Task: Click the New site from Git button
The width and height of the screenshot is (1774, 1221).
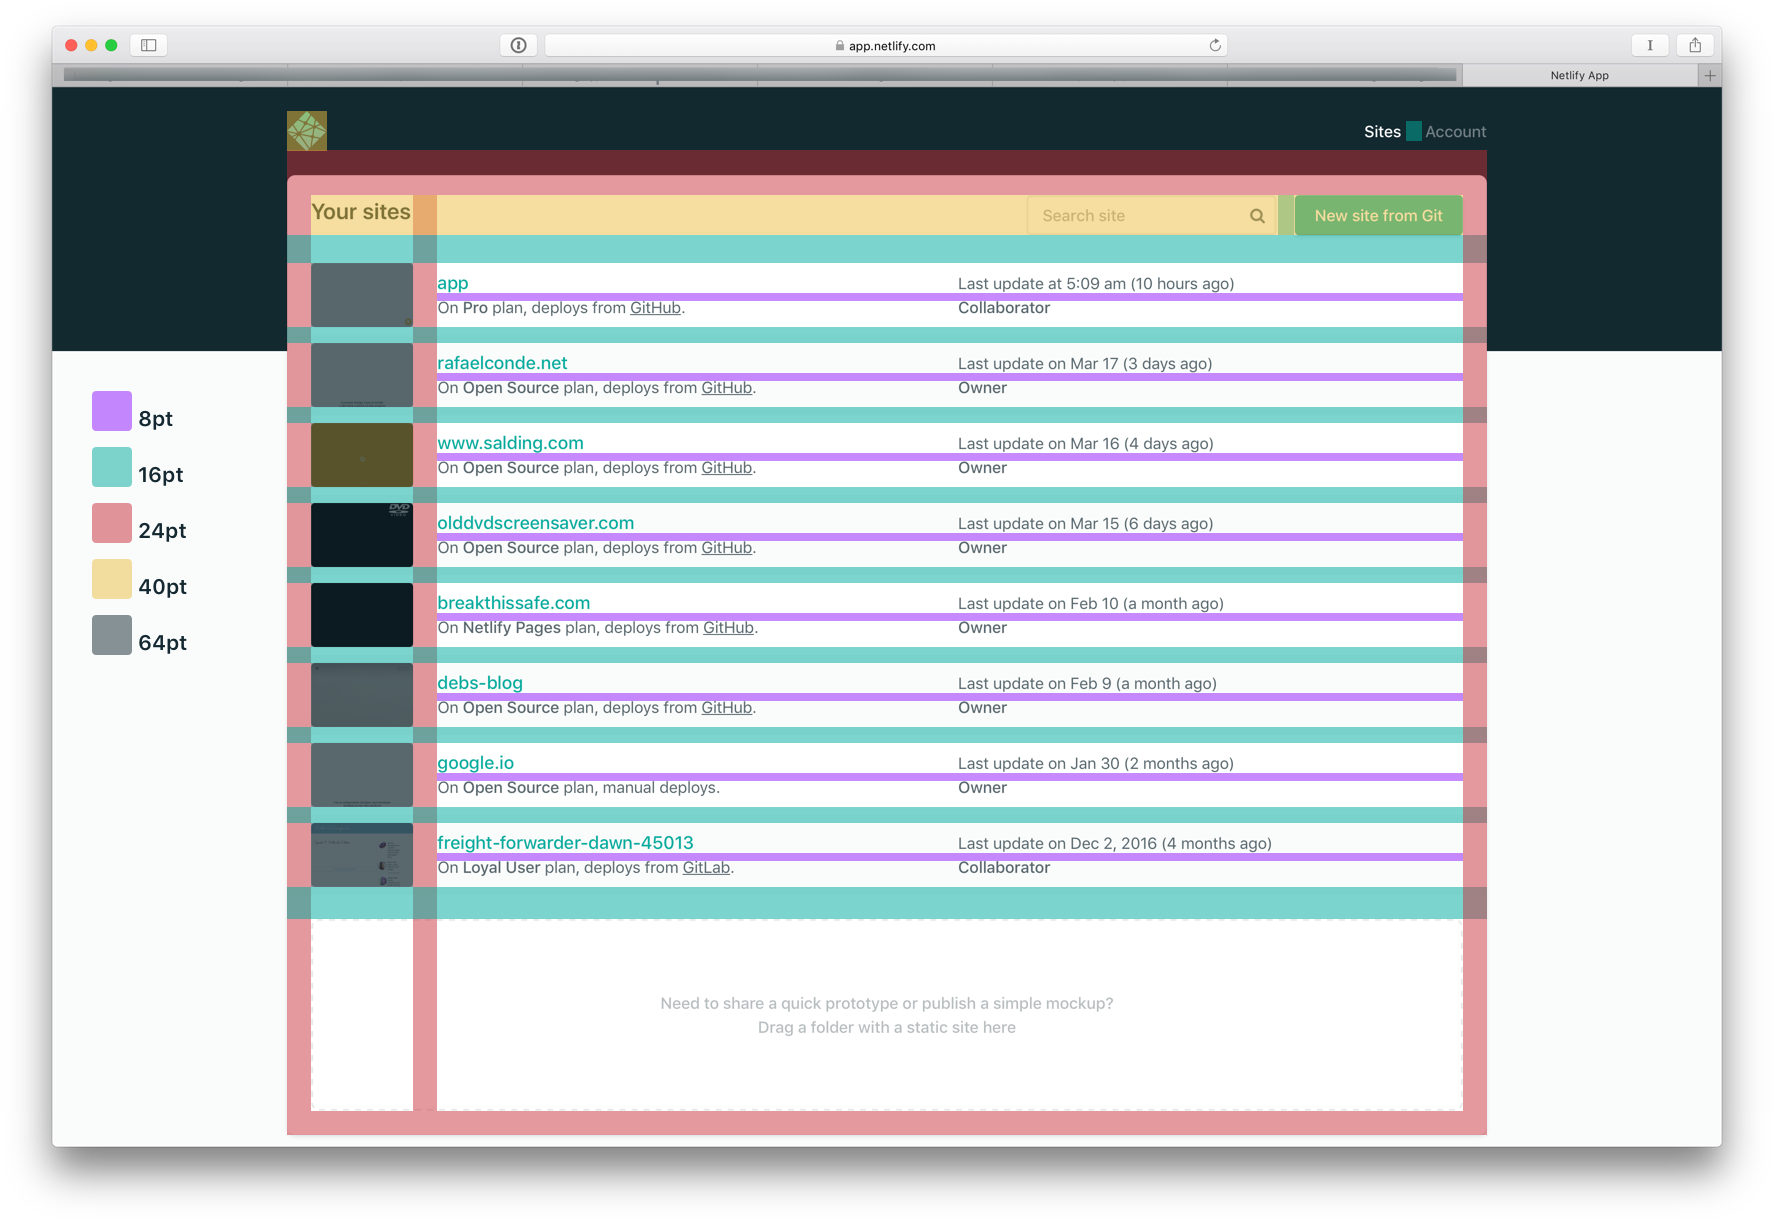Action: pos(1378,215)
